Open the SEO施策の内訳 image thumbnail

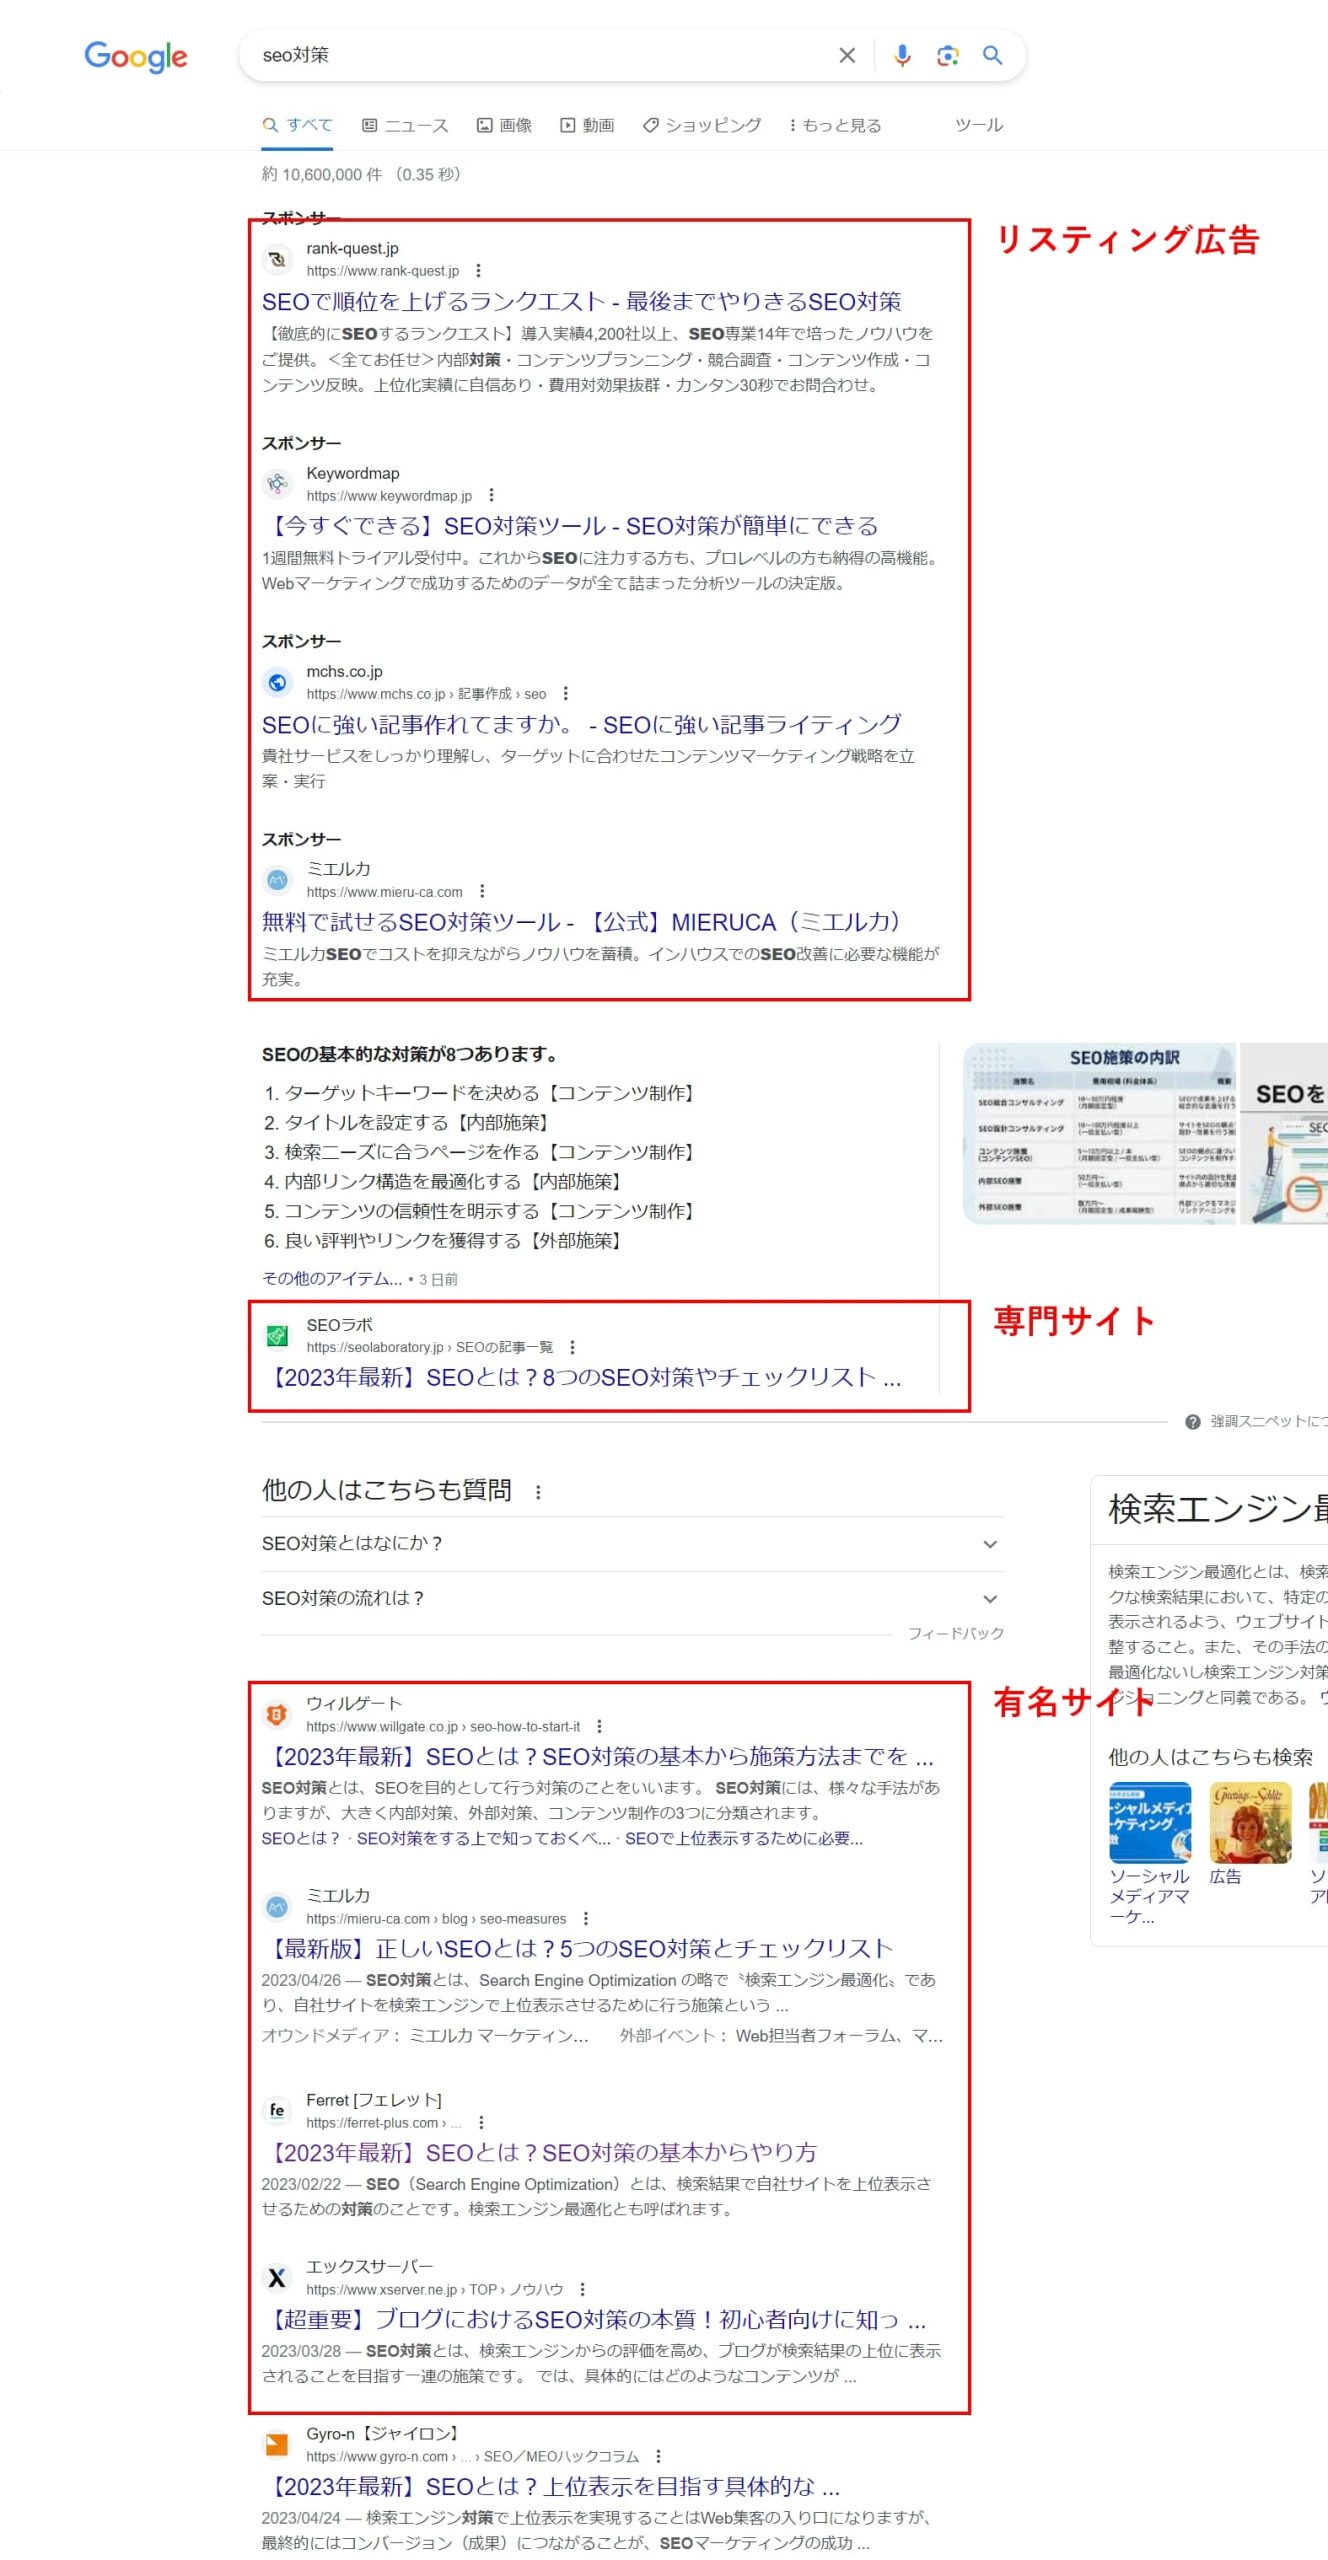(1099, 1133)
